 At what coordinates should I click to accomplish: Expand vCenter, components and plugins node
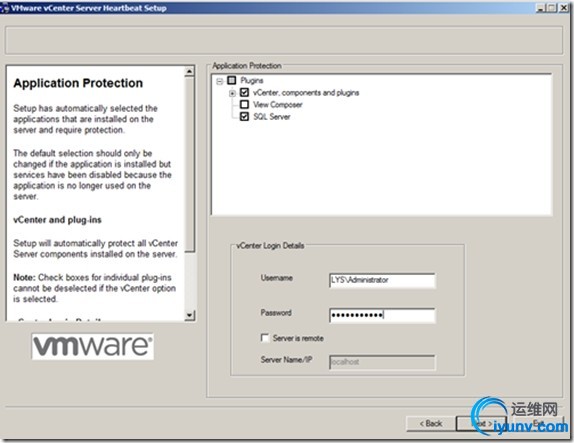(232, 93)
